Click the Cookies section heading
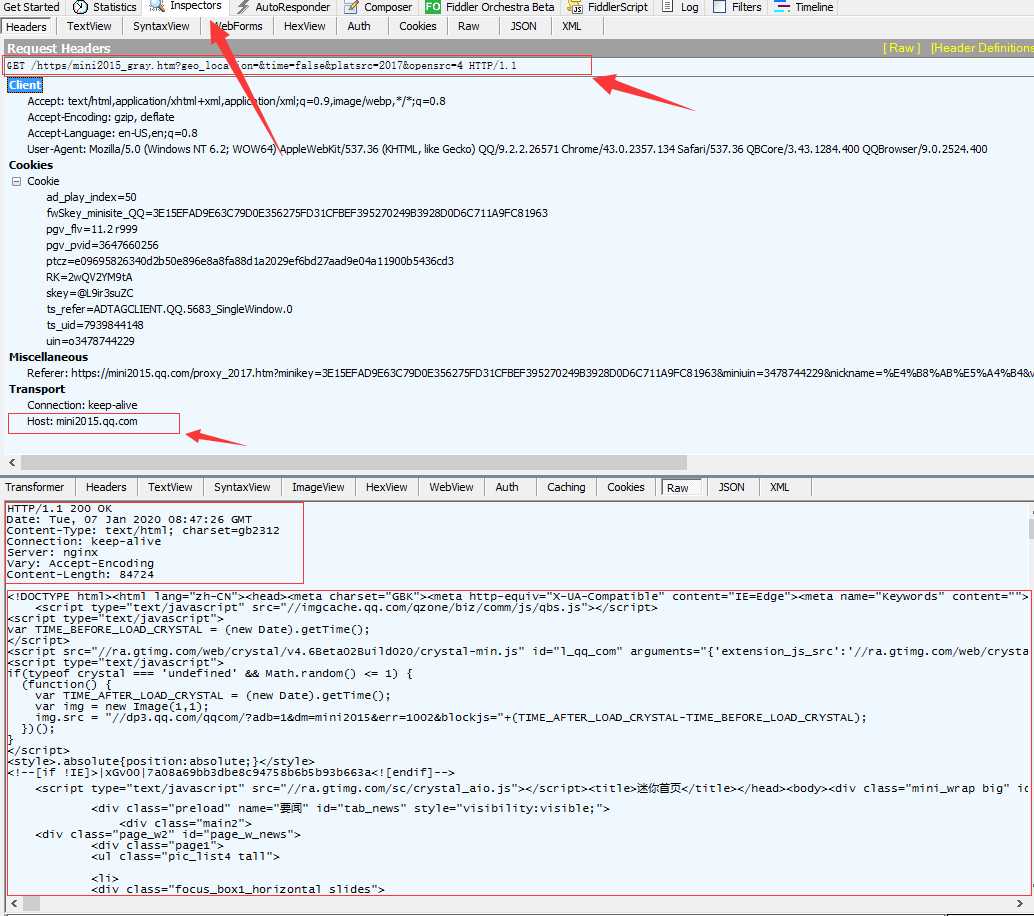Screen dimensions: 1034x916 click(30, 166)
